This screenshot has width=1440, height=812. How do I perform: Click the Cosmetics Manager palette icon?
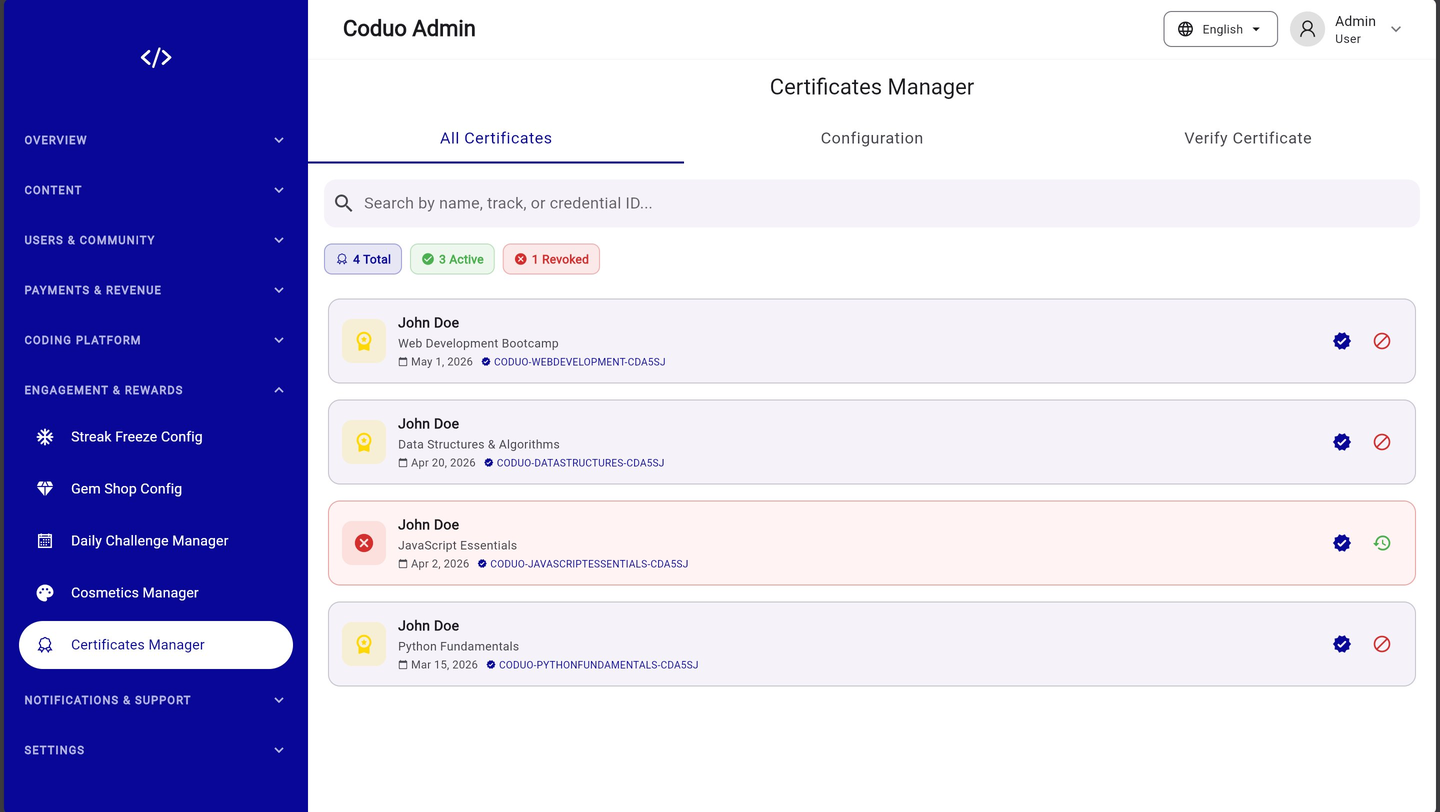(x=45, y=593)
